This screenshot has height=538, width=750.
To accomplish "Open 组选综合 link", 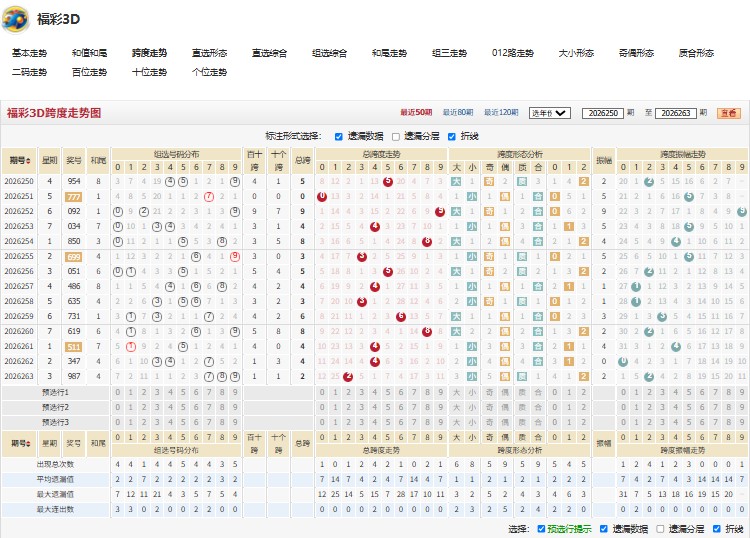I will 329,53.
